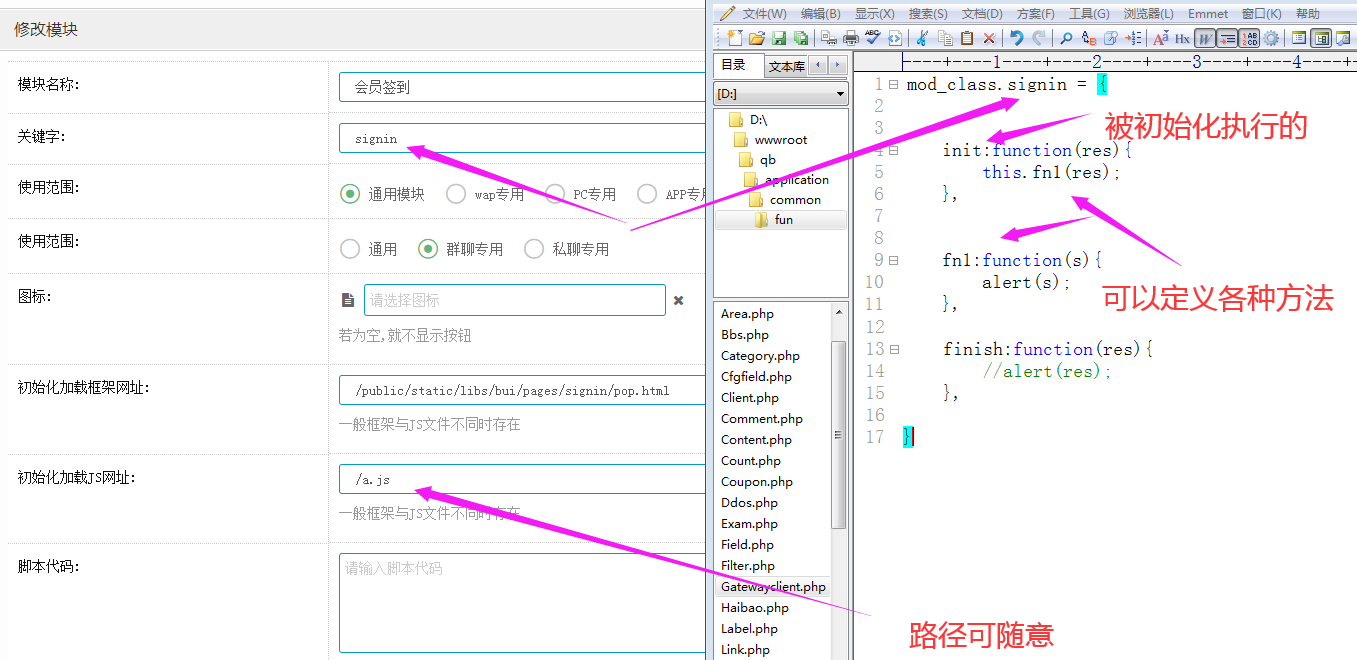Screen dimensions: 1357x660
Task: Open the 文件(W) menu
Action: click(x=763, y=13)
